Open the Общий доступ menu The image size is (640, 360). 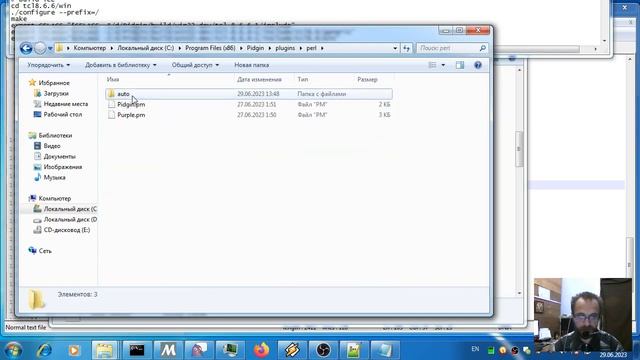point(195,65)
